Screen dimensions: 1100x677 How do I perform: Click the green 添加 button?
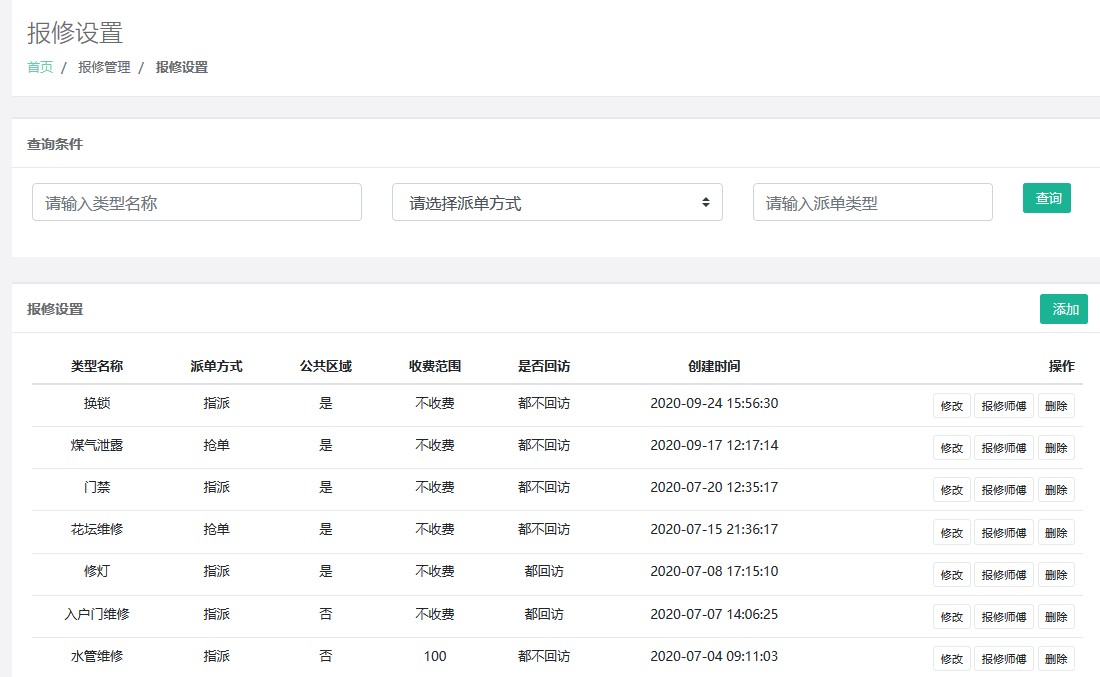[x=1063, y=309]
